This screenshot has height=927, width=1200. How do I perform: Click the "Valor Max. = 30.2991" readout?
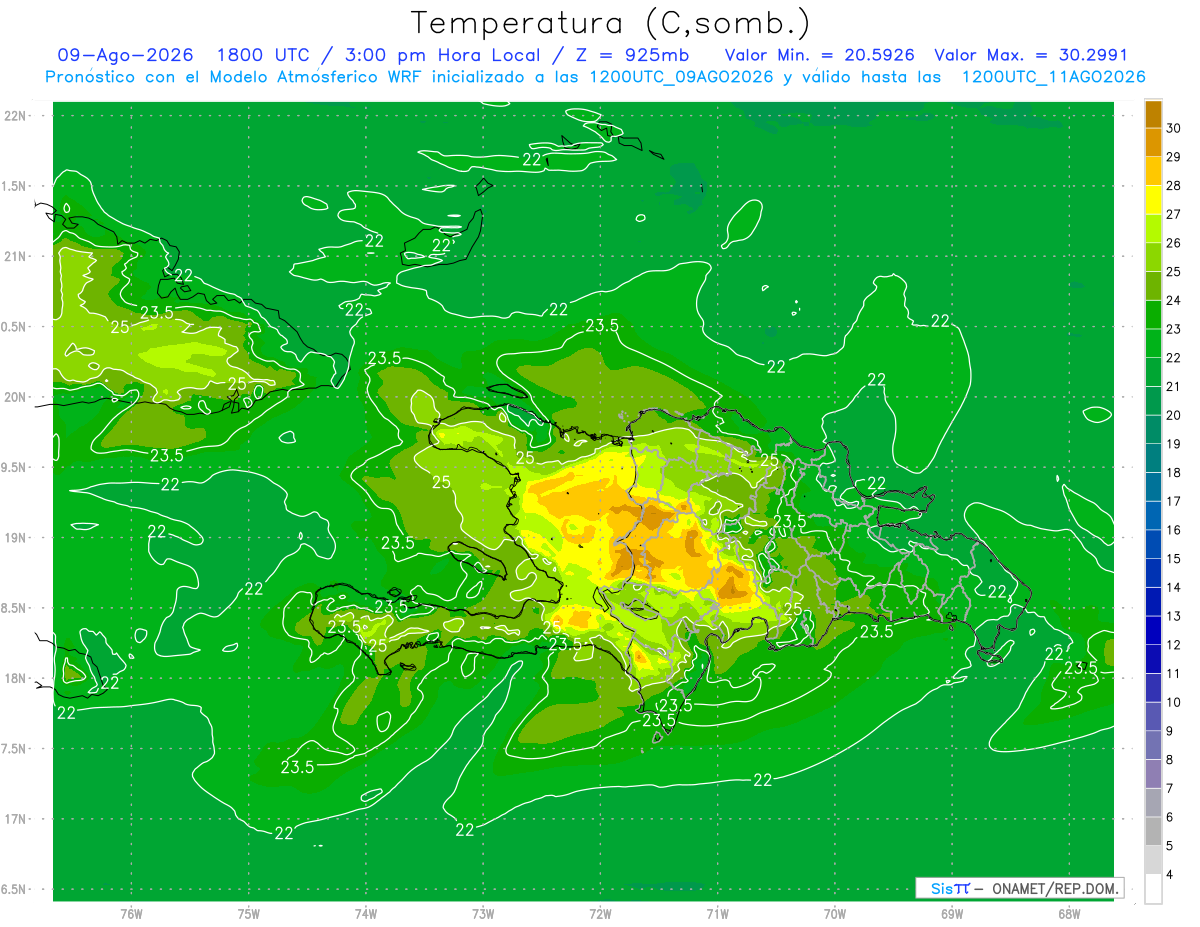point(1031,56)
